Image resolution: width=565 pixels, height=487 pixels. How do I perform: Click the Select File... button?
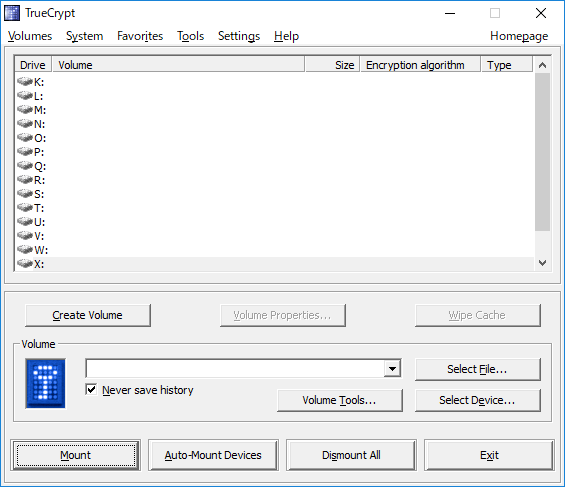coord(478,369)
